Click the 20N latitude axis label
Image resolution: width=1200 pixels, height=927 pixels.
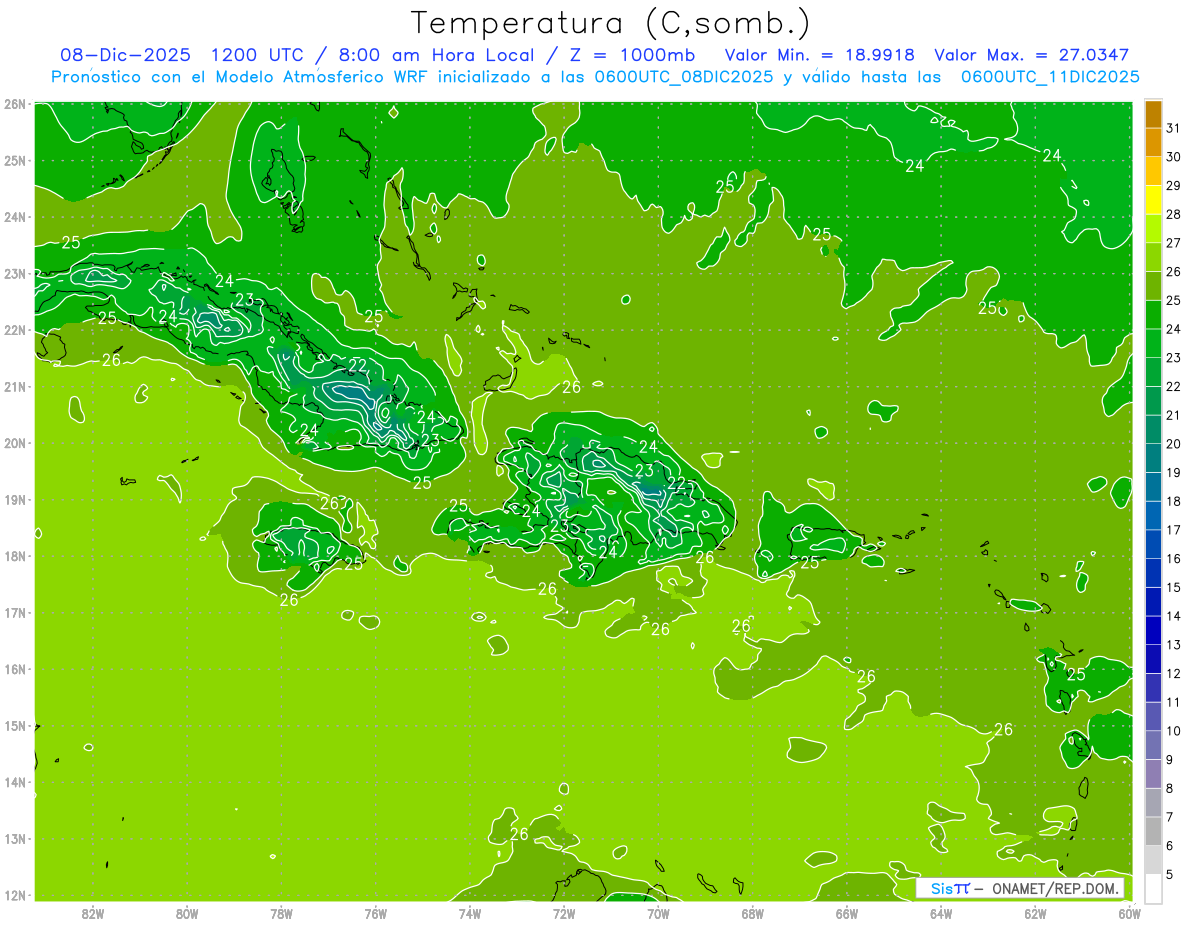click(x=15, y=443)
